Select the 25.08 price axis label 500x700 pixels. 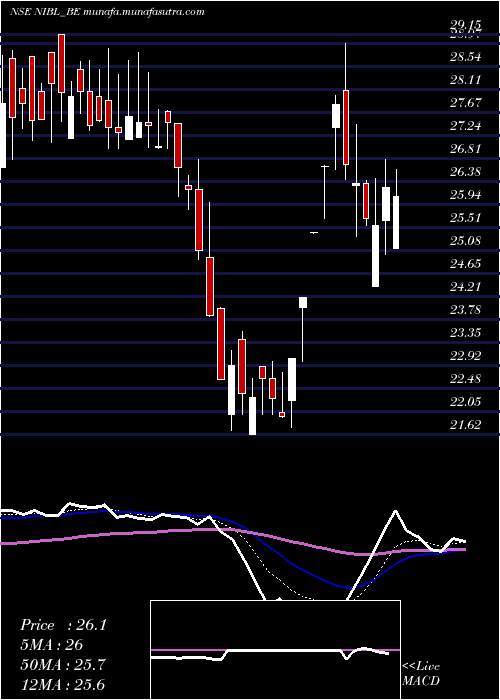click(x=467, y=241)
